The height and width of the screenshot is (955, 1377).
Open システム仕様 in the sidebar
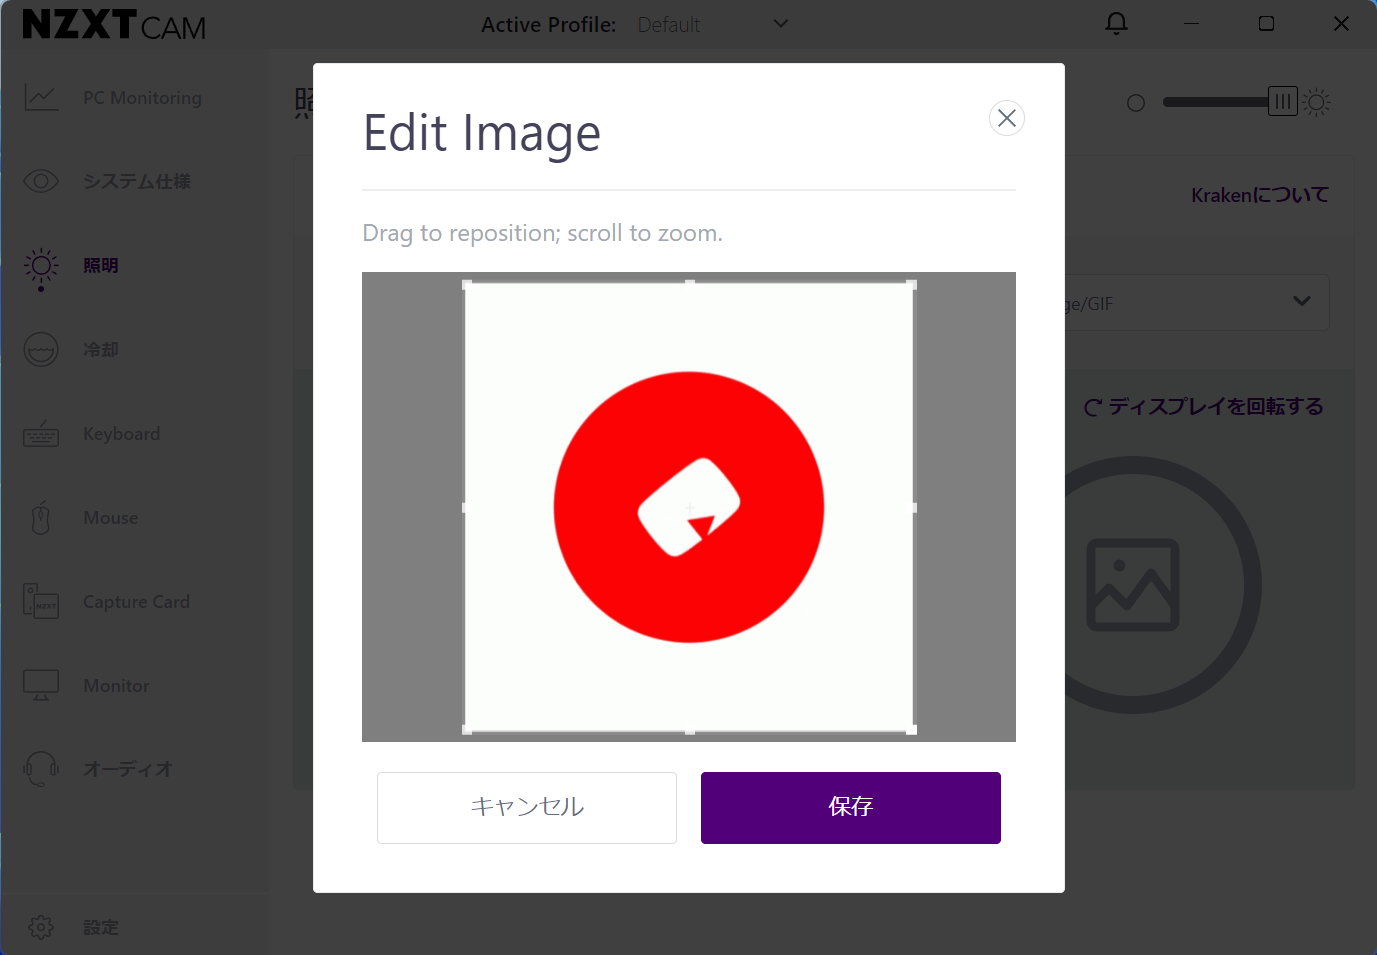(135, 181)
